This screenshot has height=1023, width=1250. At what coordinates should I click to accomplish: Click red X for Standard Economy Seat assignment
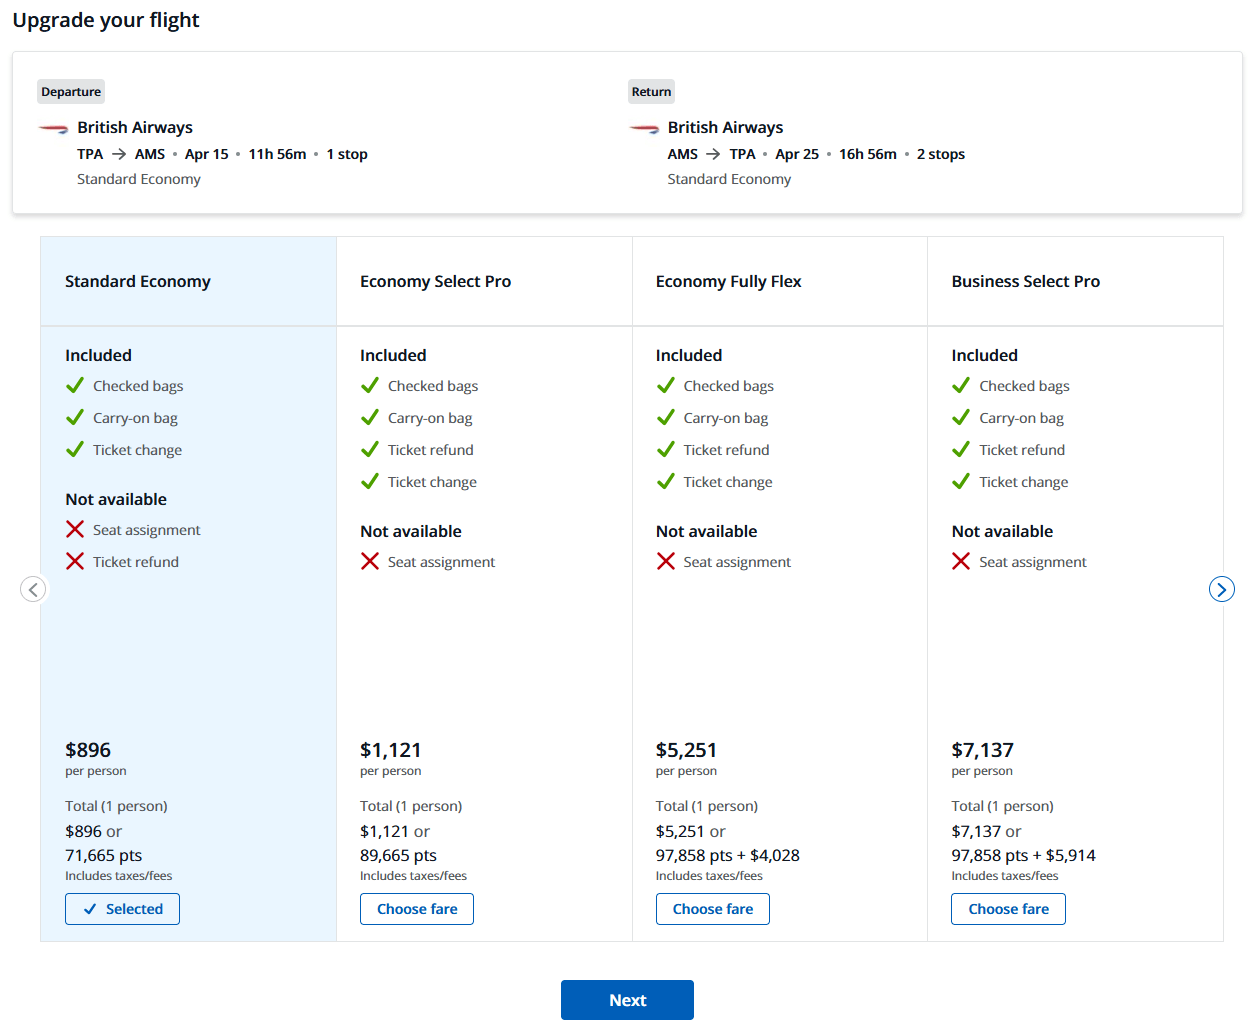click(x=75, y=529)
